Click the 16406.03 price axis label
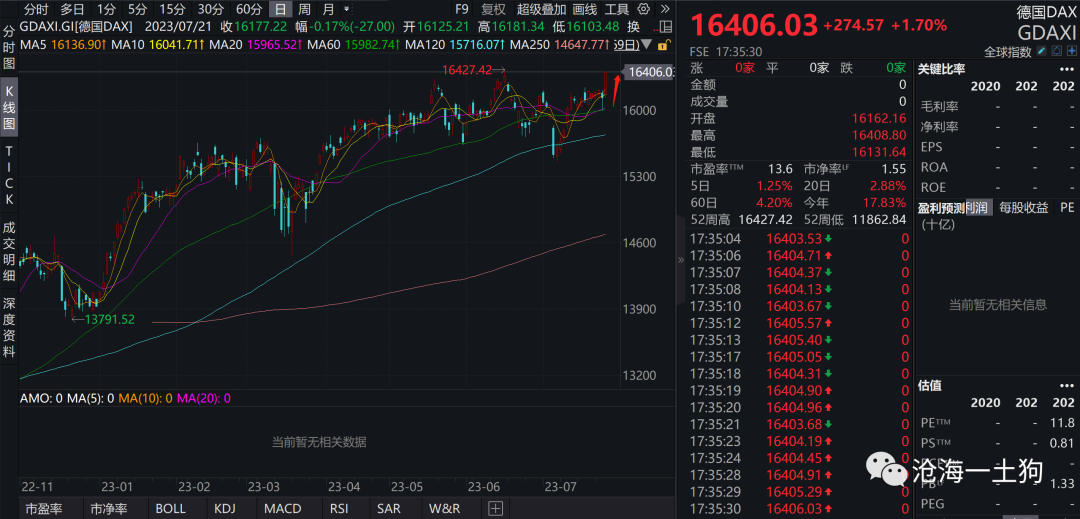Screen dimensions: 1080x519 tap(648, 72)
